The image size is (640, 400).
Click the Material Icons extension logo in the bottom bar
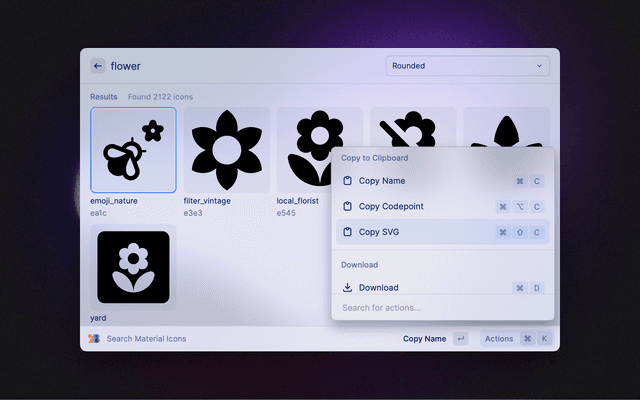click(x=94, y=339)
